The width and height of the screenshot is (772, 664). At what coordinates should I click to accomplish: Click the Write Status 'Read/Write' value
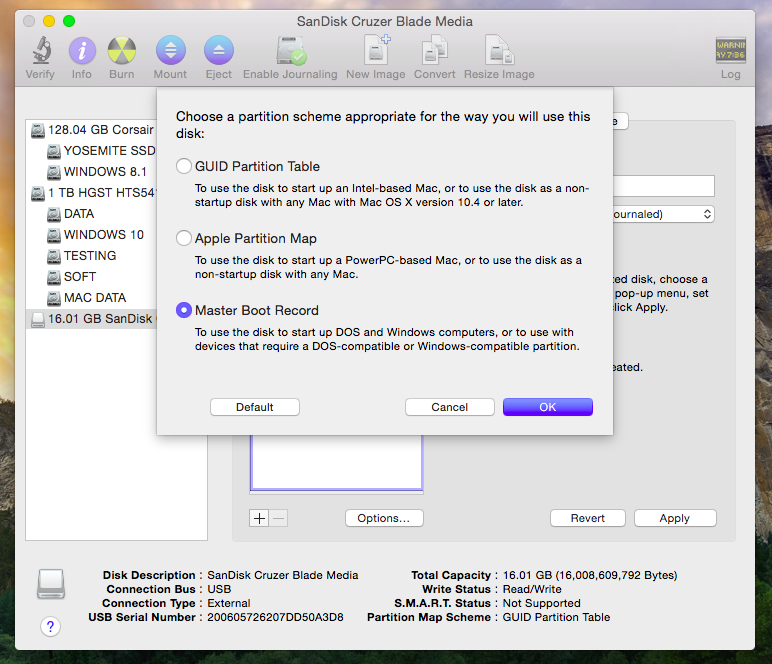click(x=532, y=589)
